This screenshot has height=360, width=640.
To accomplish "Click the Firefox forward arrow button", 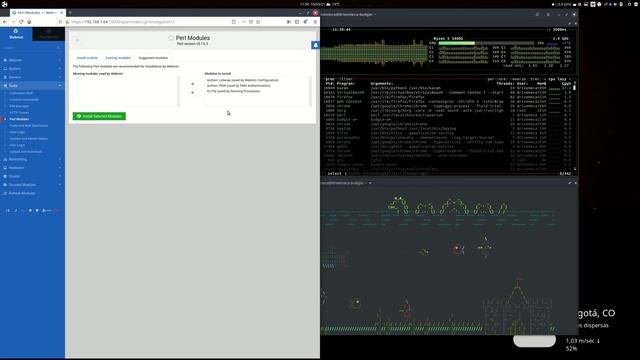I will (13, 22).
